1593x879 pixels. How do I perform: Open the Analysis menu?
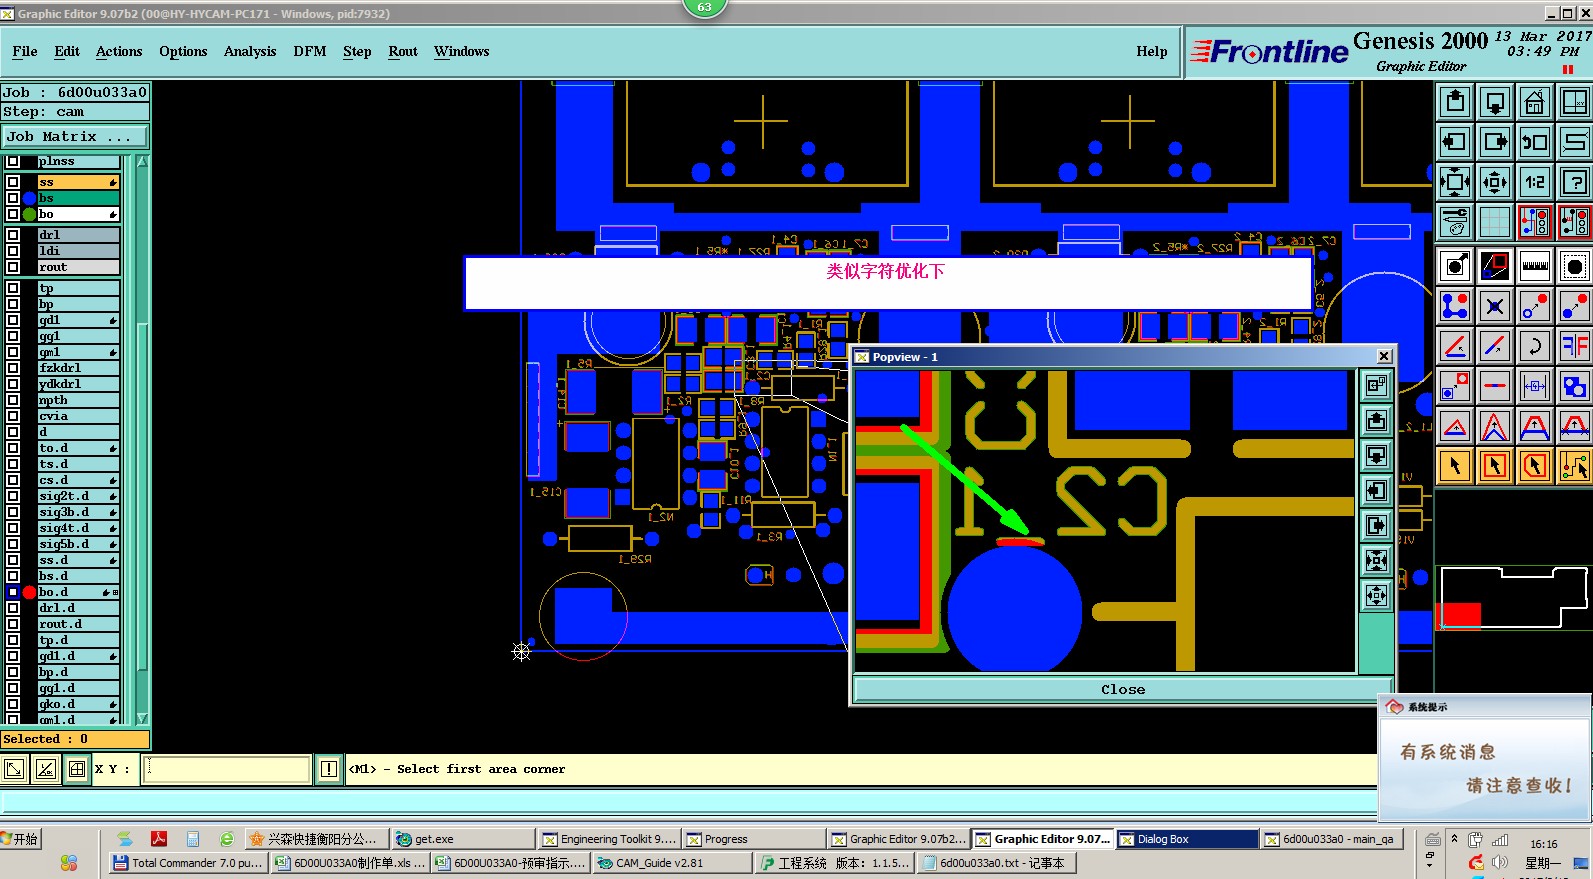pos(250,51)
